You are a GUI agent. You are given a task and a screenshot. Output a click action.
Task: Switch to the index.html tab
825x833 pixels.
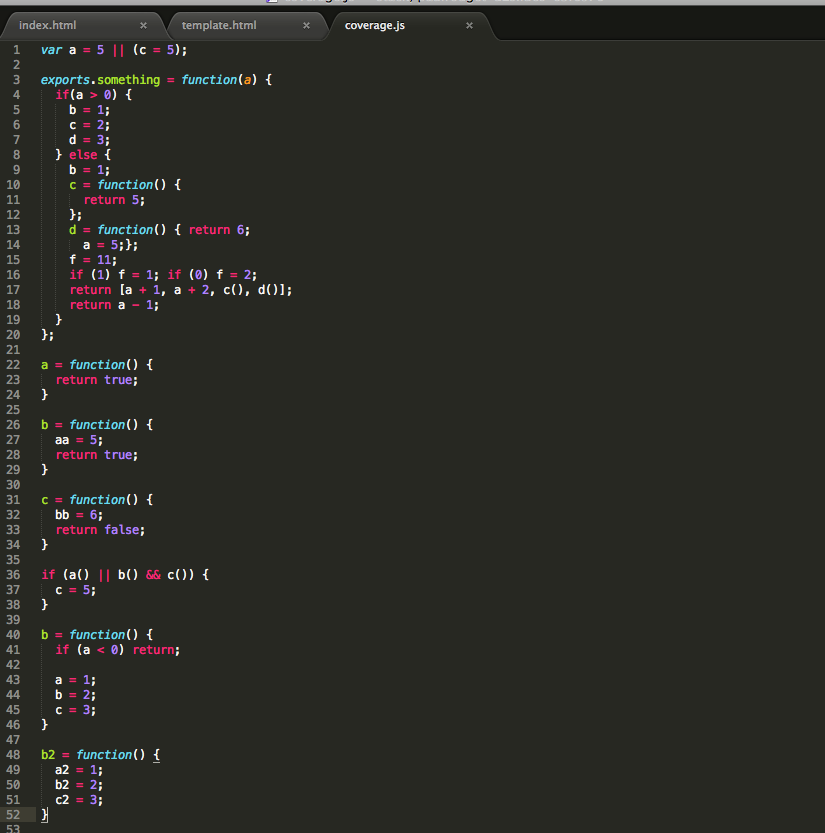(x=47, y=25)
